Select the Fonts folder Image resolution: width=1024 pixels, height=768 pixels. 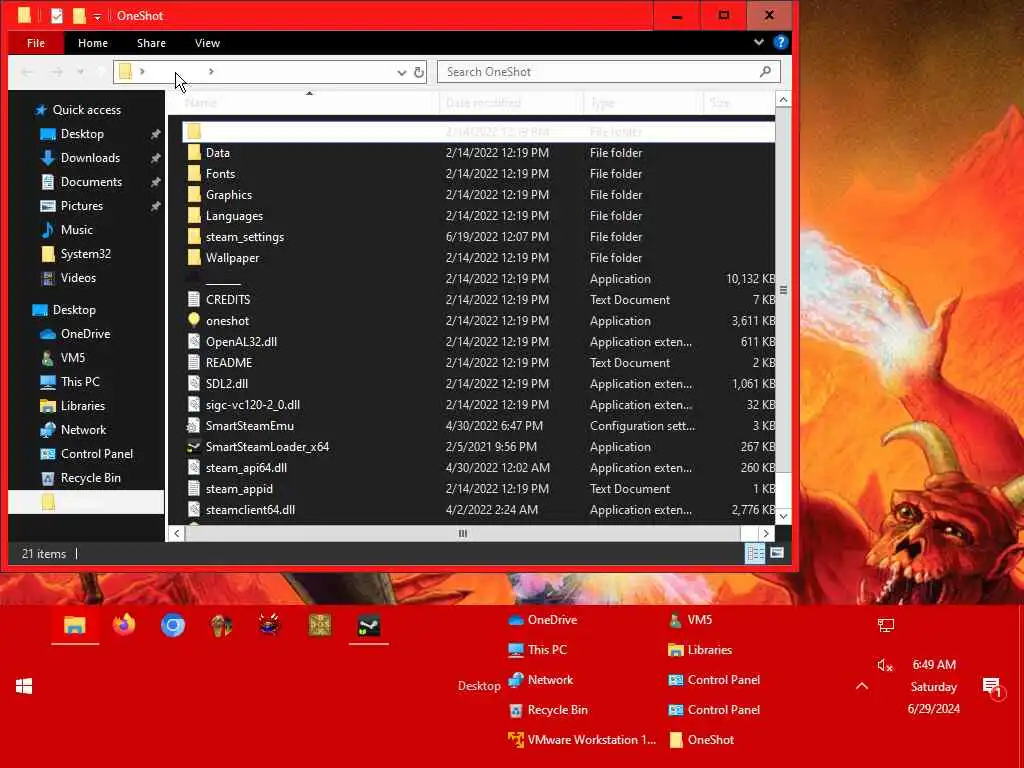pos(220,174)
